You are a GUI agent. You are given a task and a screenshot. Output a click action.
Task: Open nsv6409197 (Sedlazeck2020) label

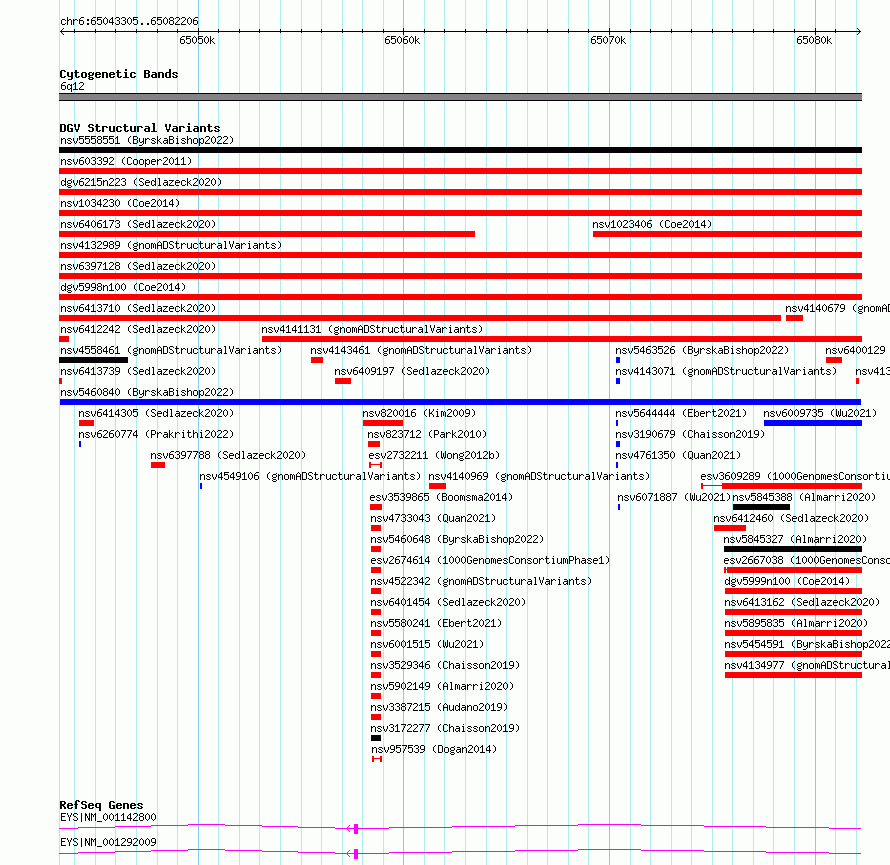pos(412,371)
